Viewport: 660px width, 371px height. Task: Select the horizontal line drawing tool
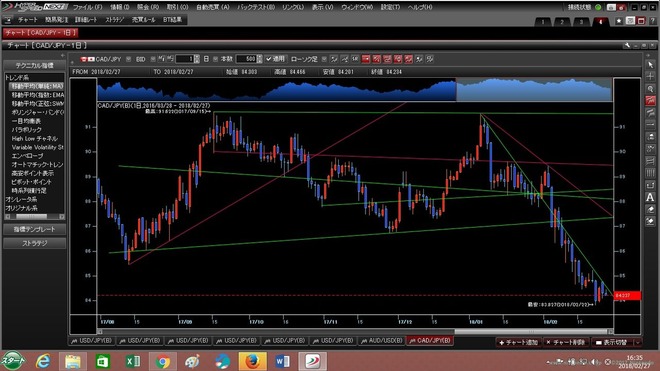650,125
